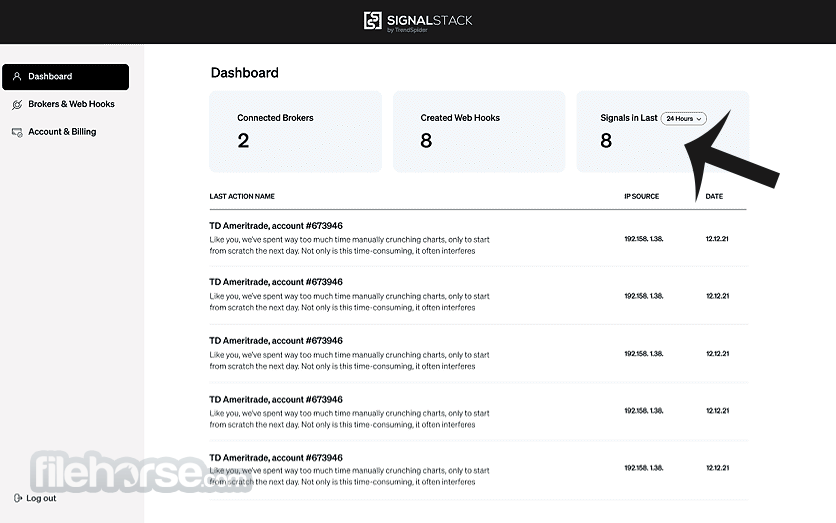Viewport: 836px width, 523px height.
Task: Click the DATE column header
Action: point(714,196)
